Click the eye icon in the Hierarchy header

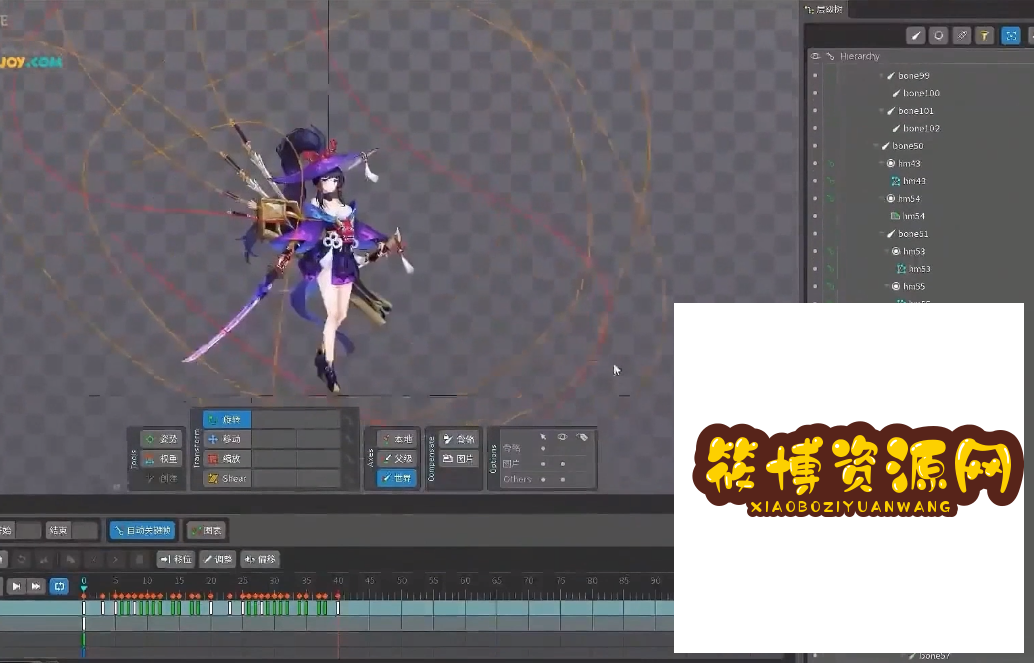[815, 56]
